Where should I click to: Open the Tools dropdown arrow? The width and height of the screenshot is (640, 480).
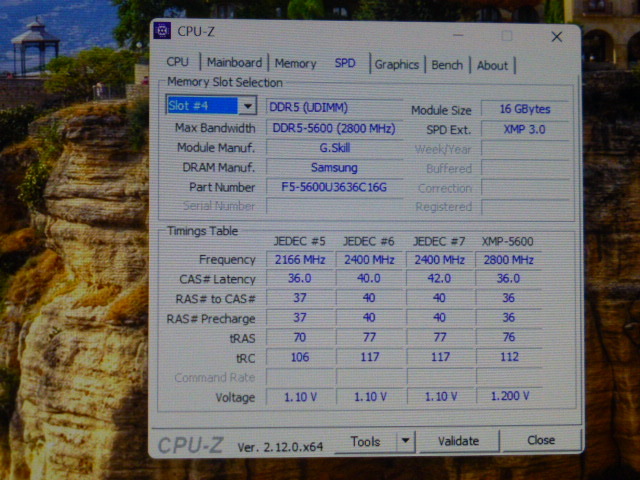tap(405, 441)
